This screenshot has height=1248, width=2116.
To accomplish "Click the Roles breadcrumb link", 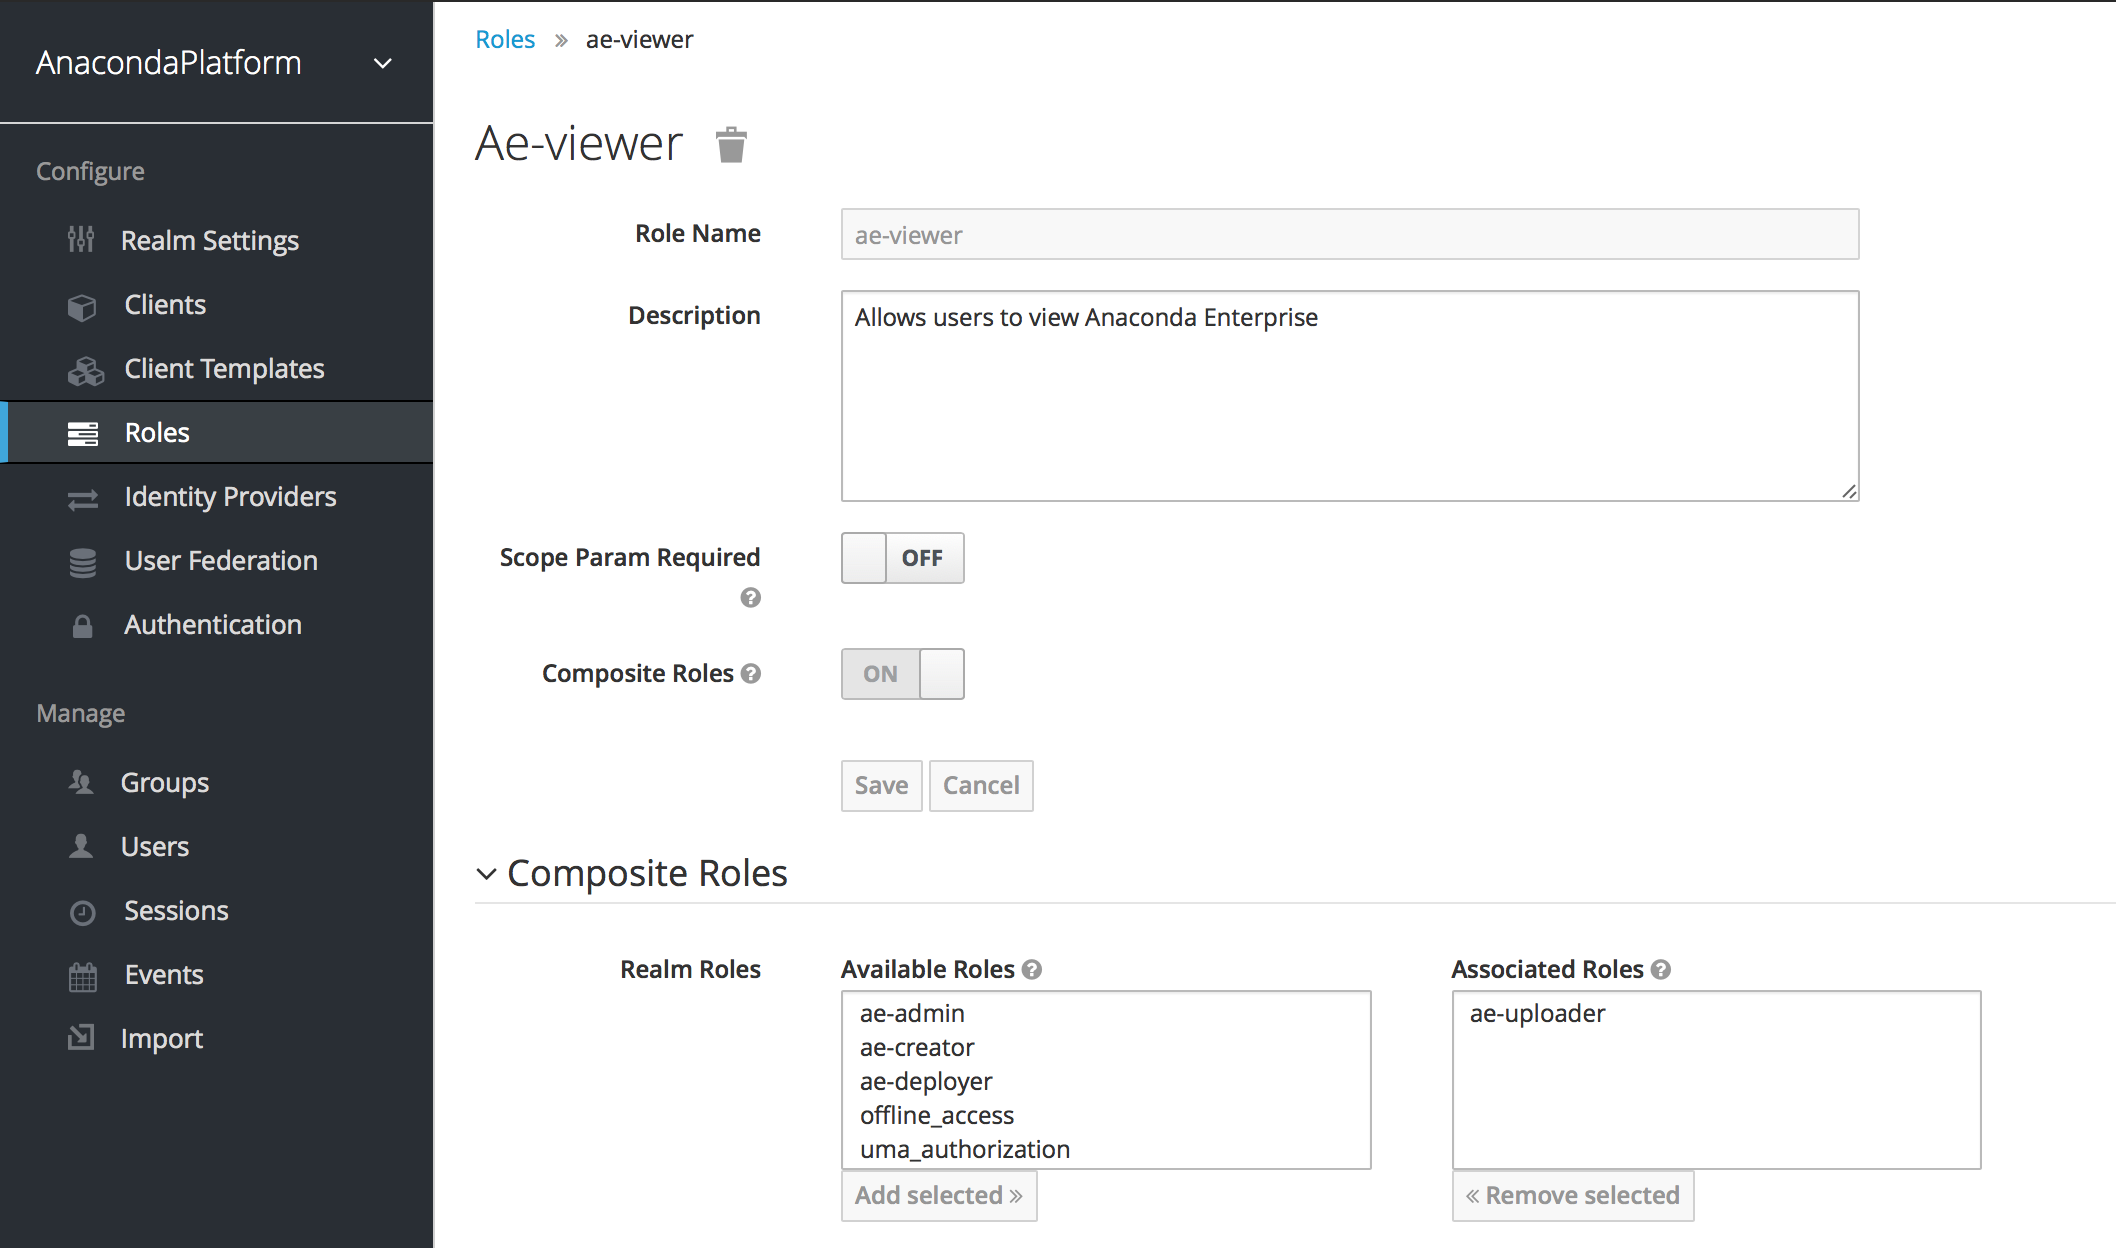I will pos(505,40).
